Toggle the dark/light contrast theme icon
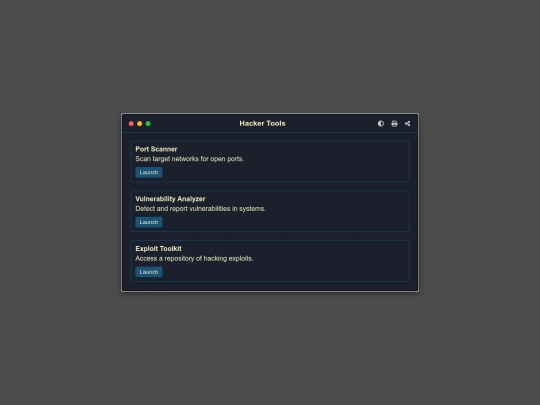The width and height of the screenshot is (540, 405). [x=381, y=124]
